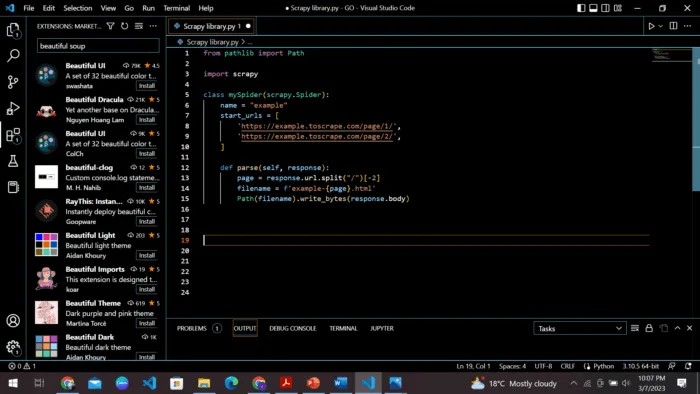700x394 pixels.
Task: Open the View menu
Action: point(108,8)
